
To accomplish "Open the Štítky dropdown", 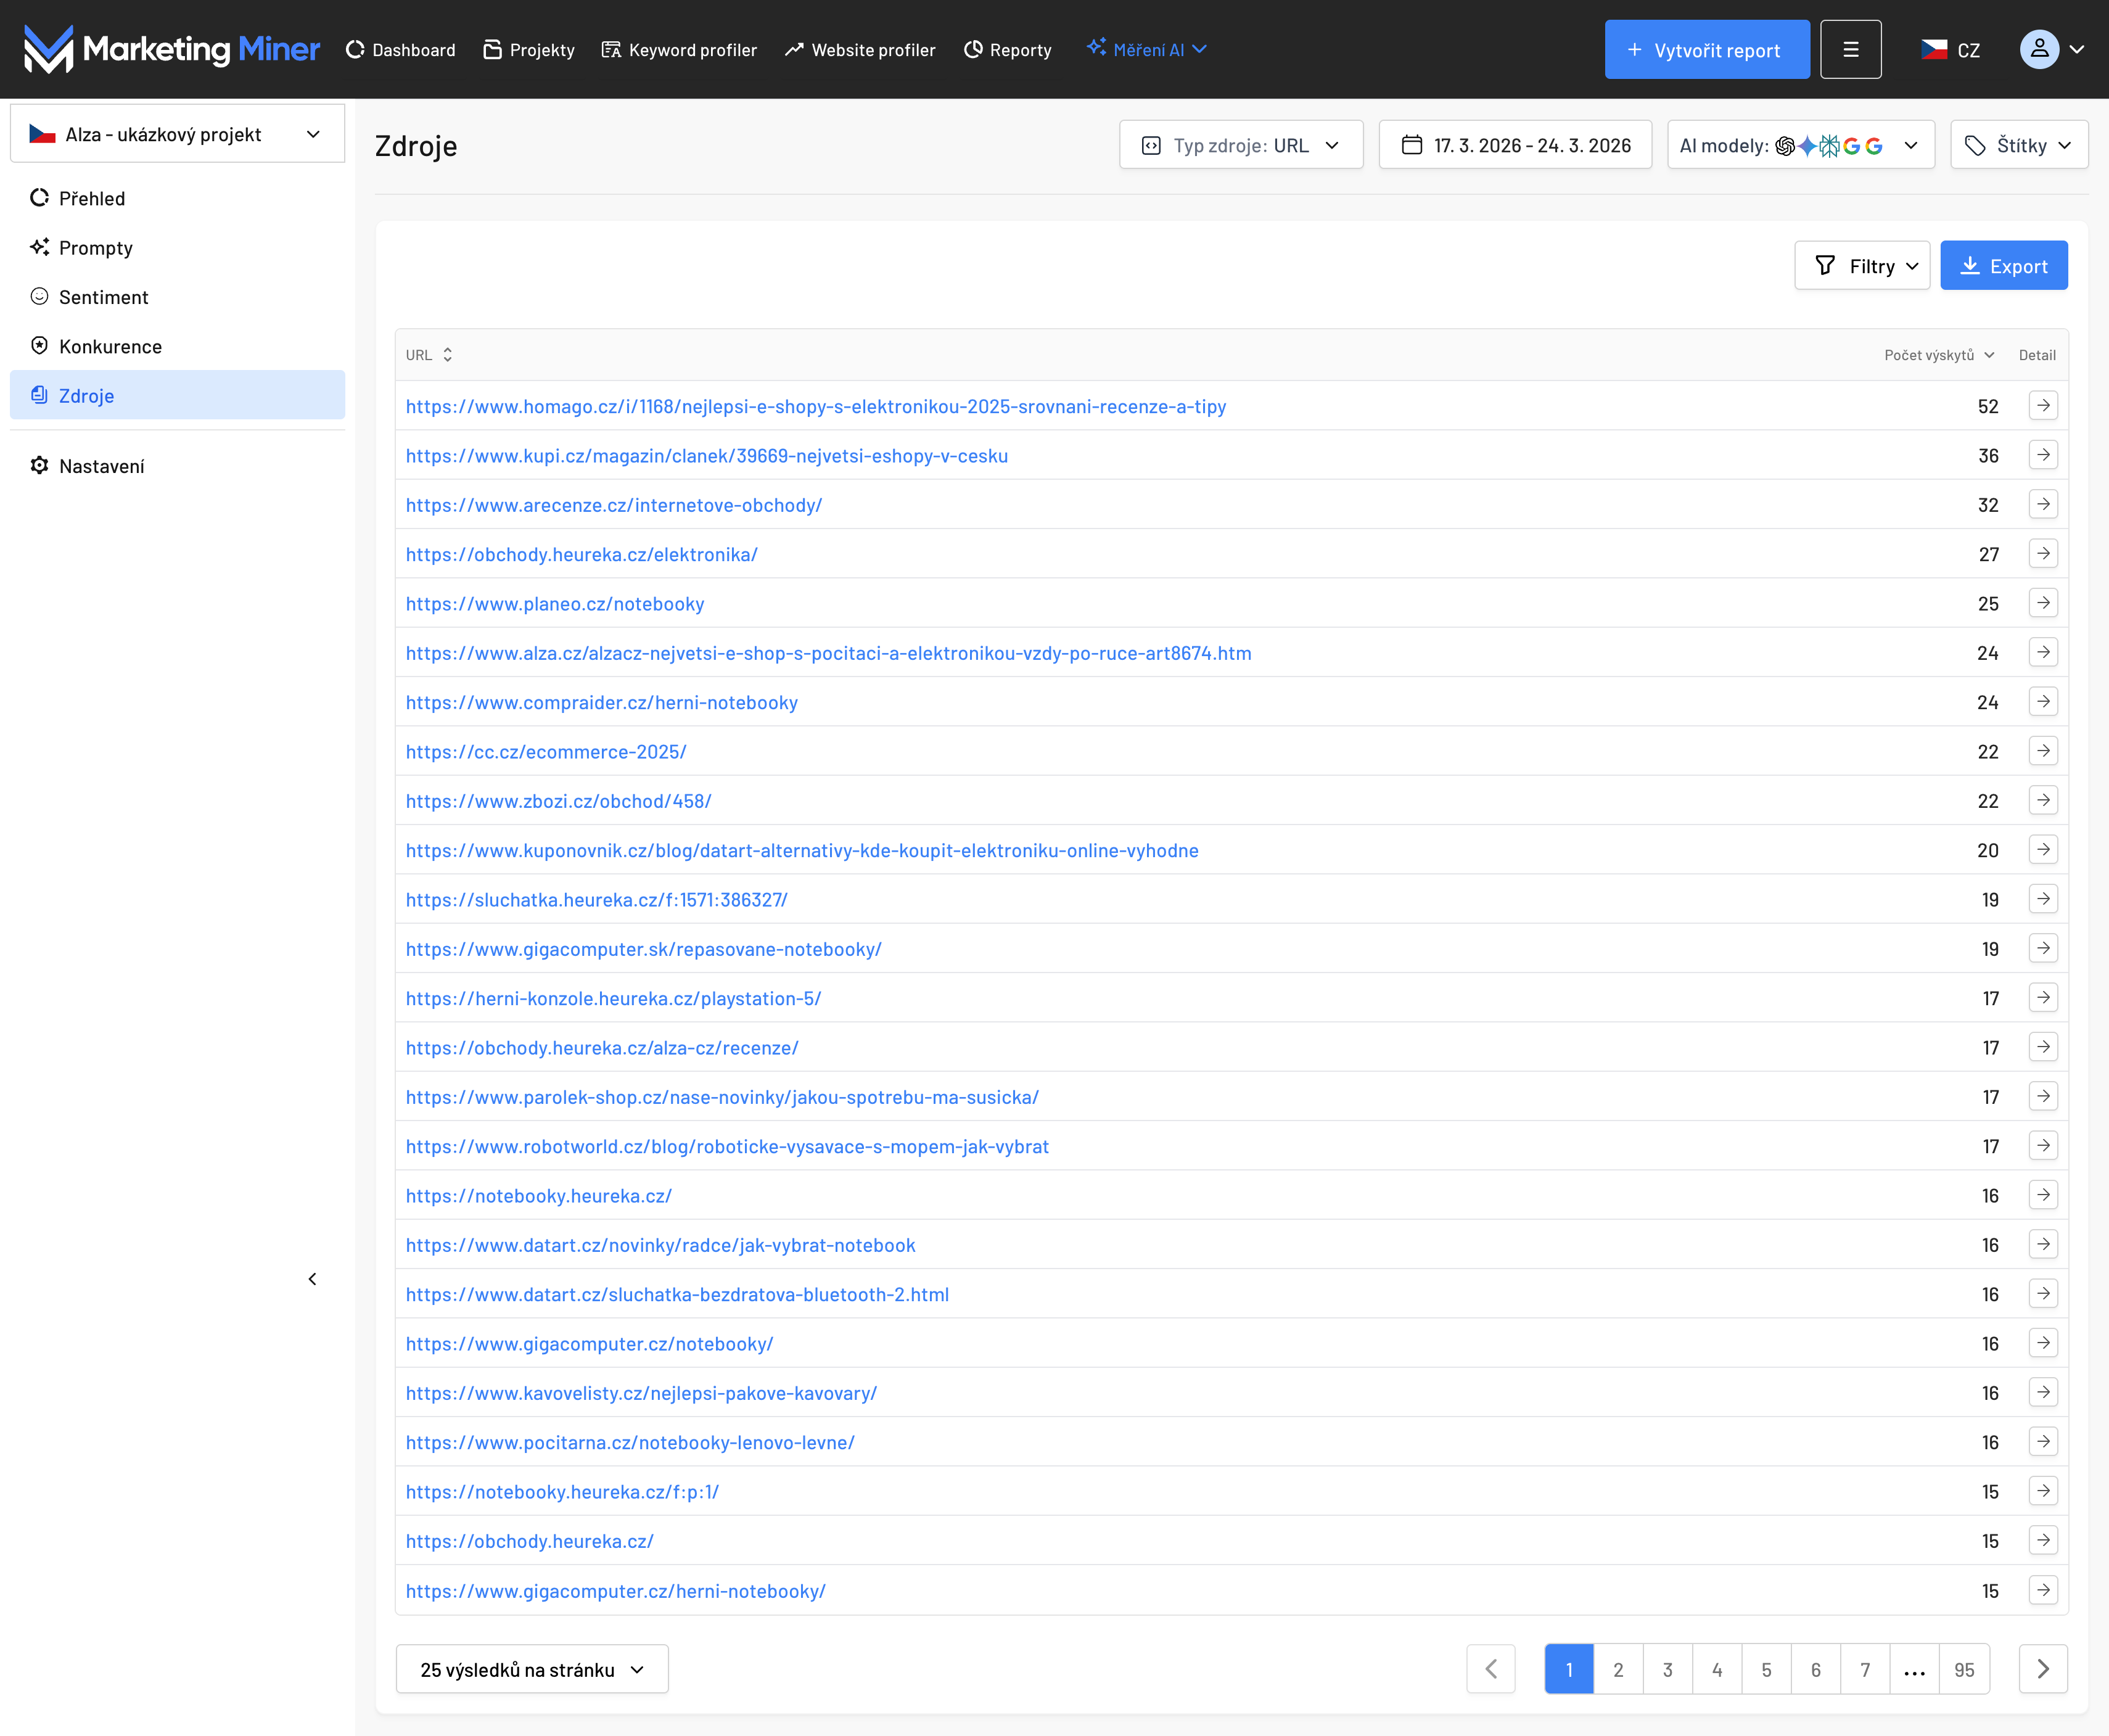I will click(2018, 145).
